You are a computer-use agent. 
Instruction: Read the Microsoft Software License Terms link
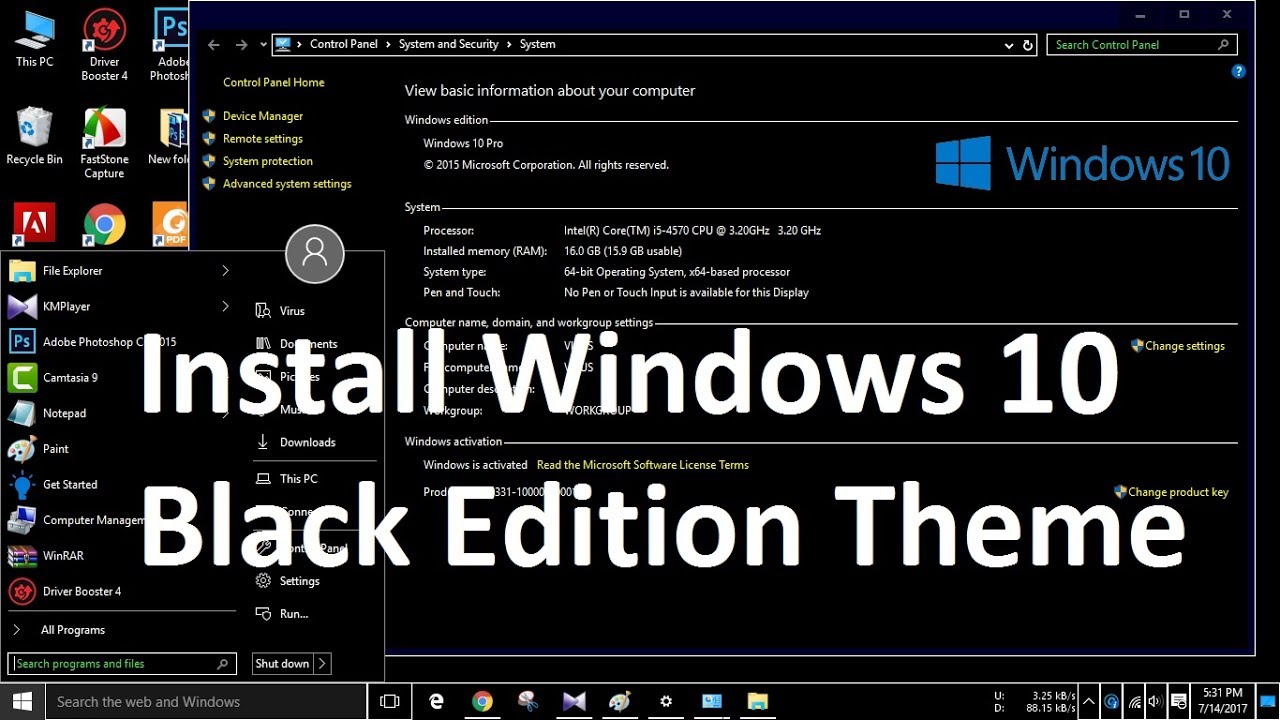pyautogui.click(x=643, y=465)
